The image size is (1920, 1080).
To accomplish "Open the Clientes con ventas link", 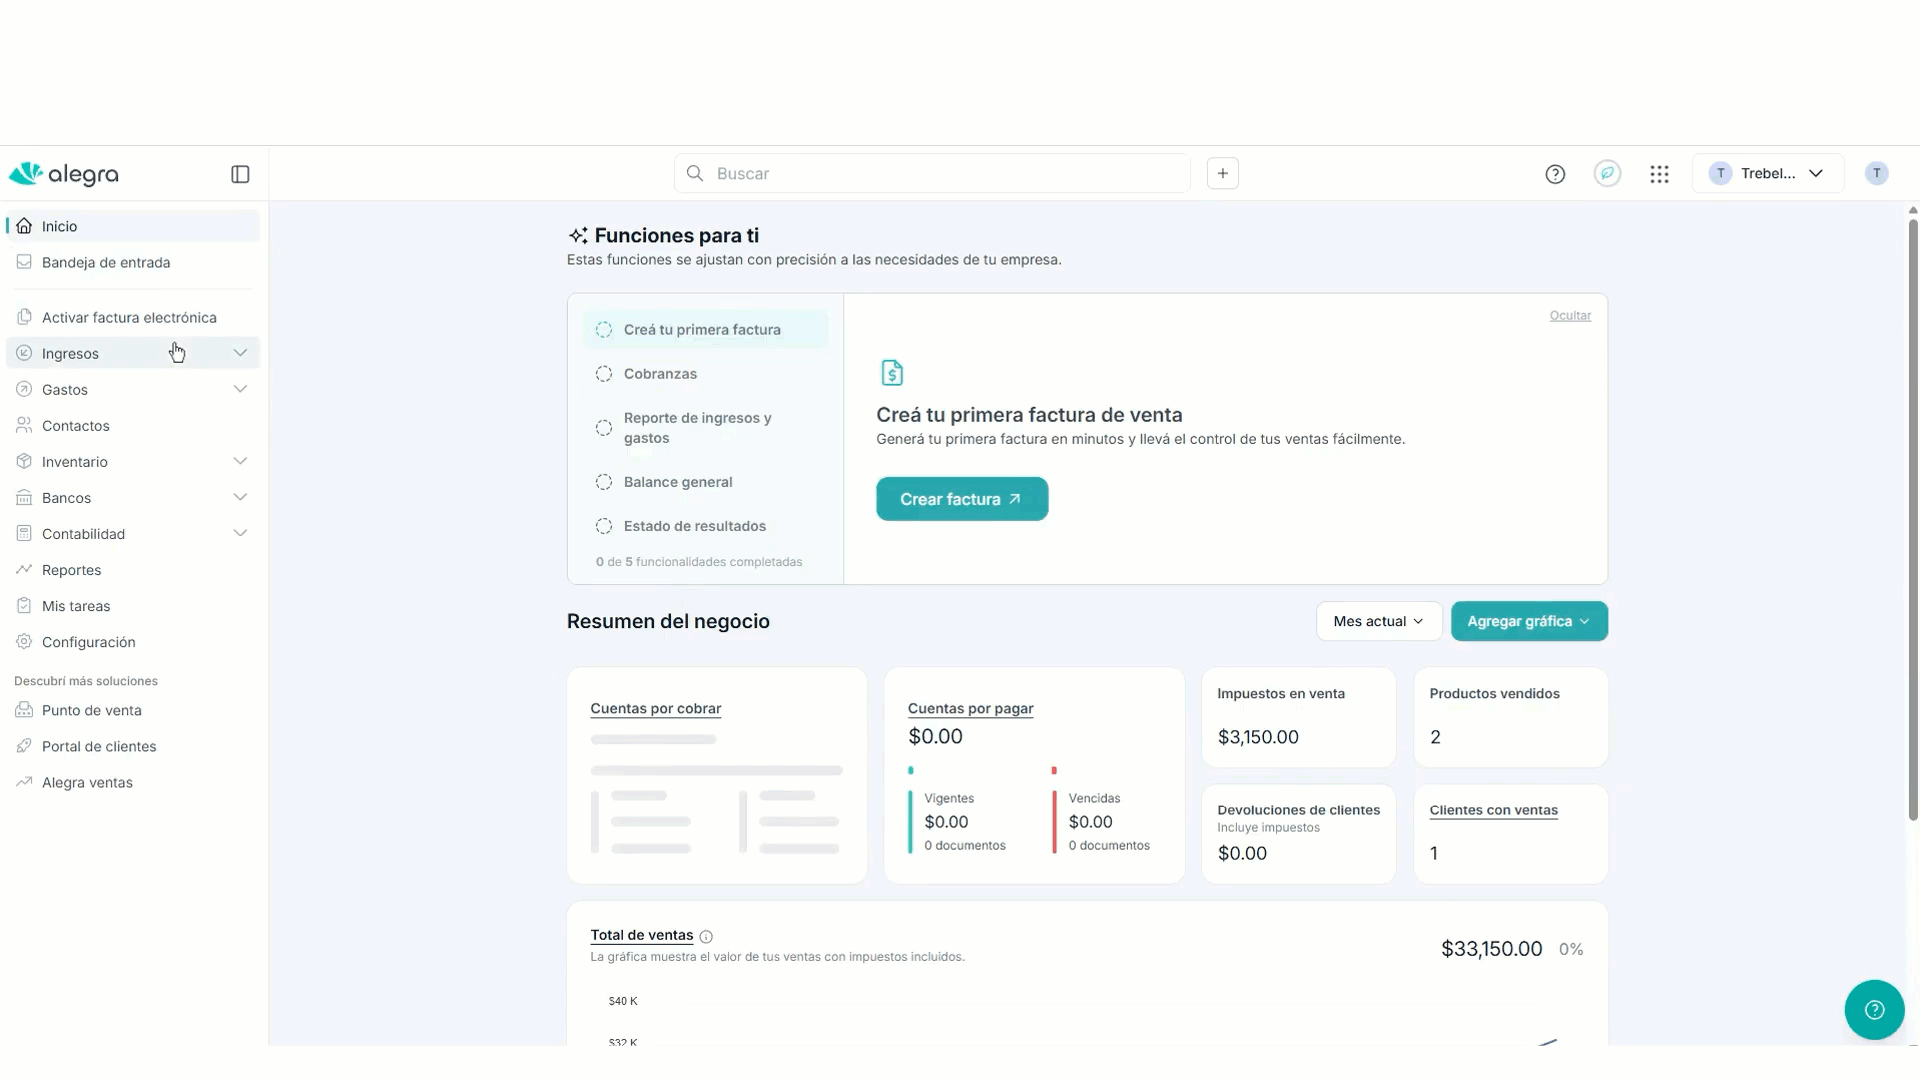I will click(1493, 810).
